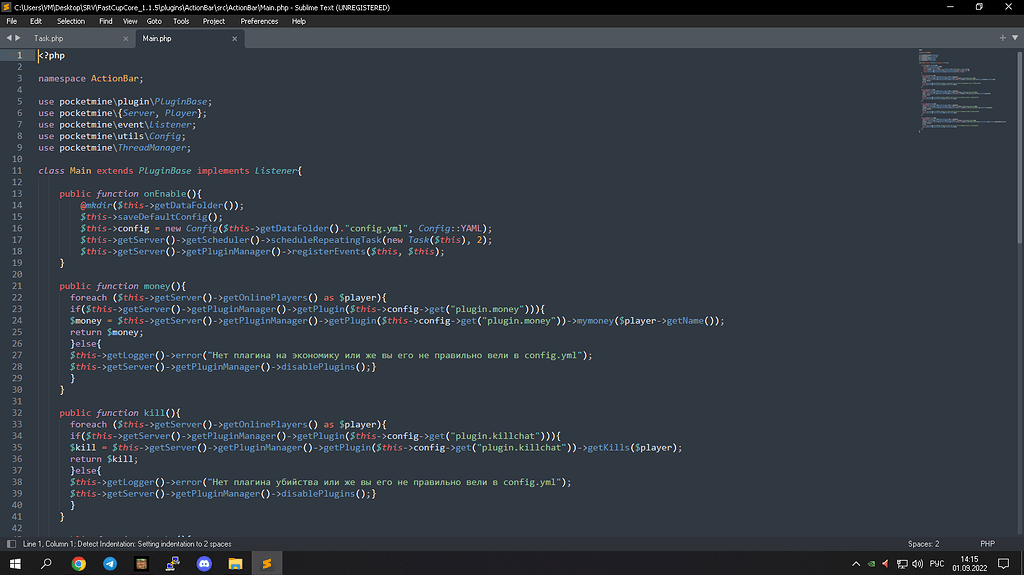Open the Minecraft block icon in taskbar

click(x=141, y=564)
